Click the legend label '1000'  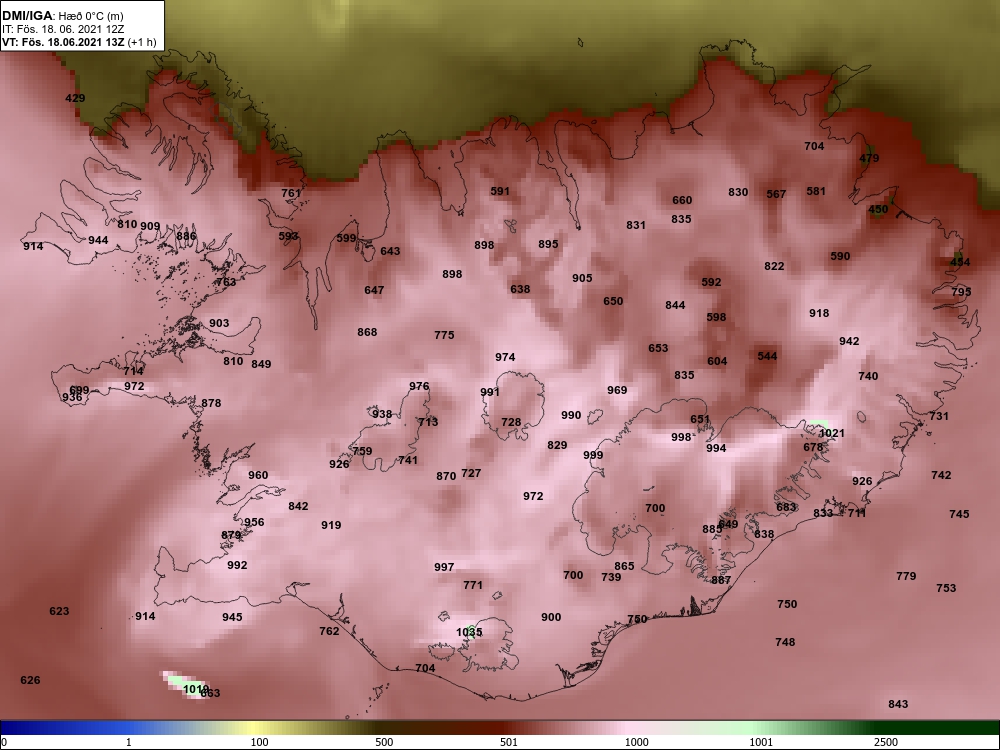(637, 742)
